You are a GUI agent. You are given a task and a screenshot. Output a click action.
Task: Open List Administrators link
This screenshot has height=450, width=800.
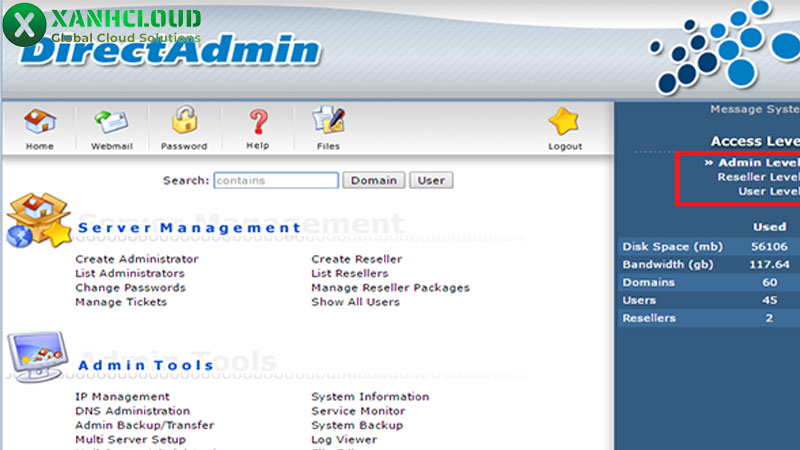coord(130,273)
